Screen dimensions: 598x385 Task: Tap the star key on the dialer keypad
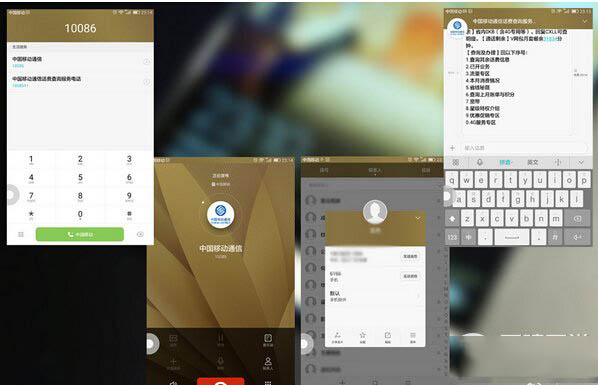click(x=31, y=215)
